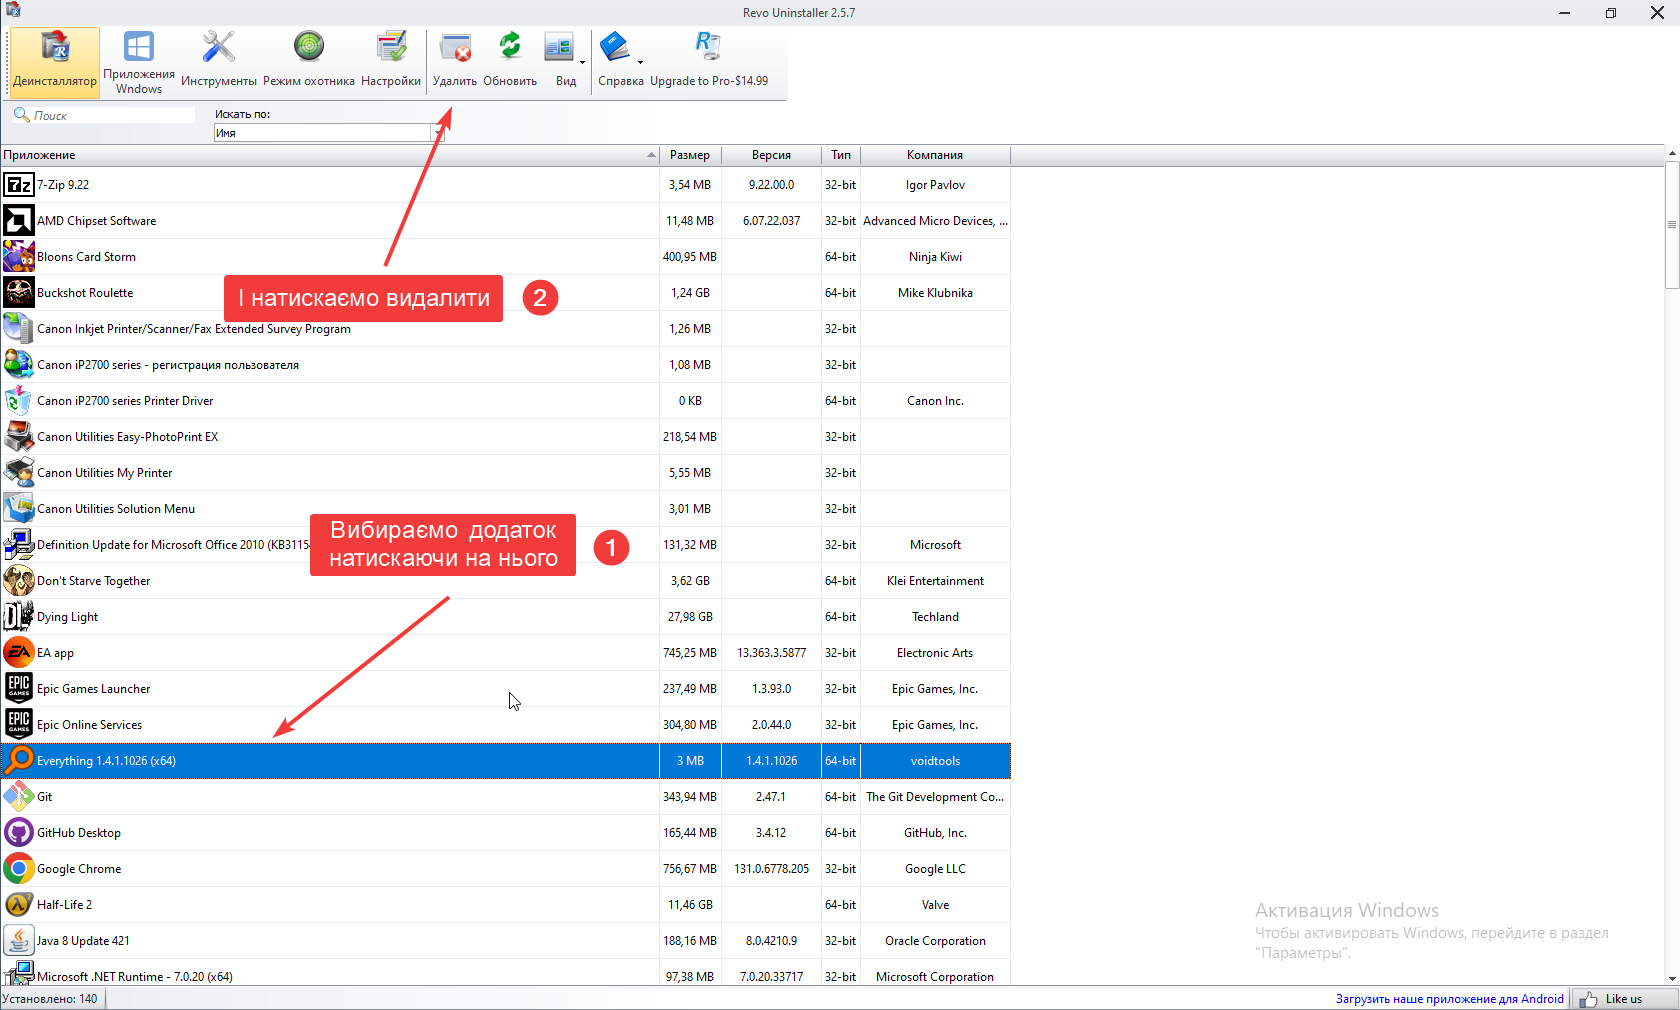1680x1010 pixels.
Task: Click Установлено: 140 status text
Action: coord(50,999)
